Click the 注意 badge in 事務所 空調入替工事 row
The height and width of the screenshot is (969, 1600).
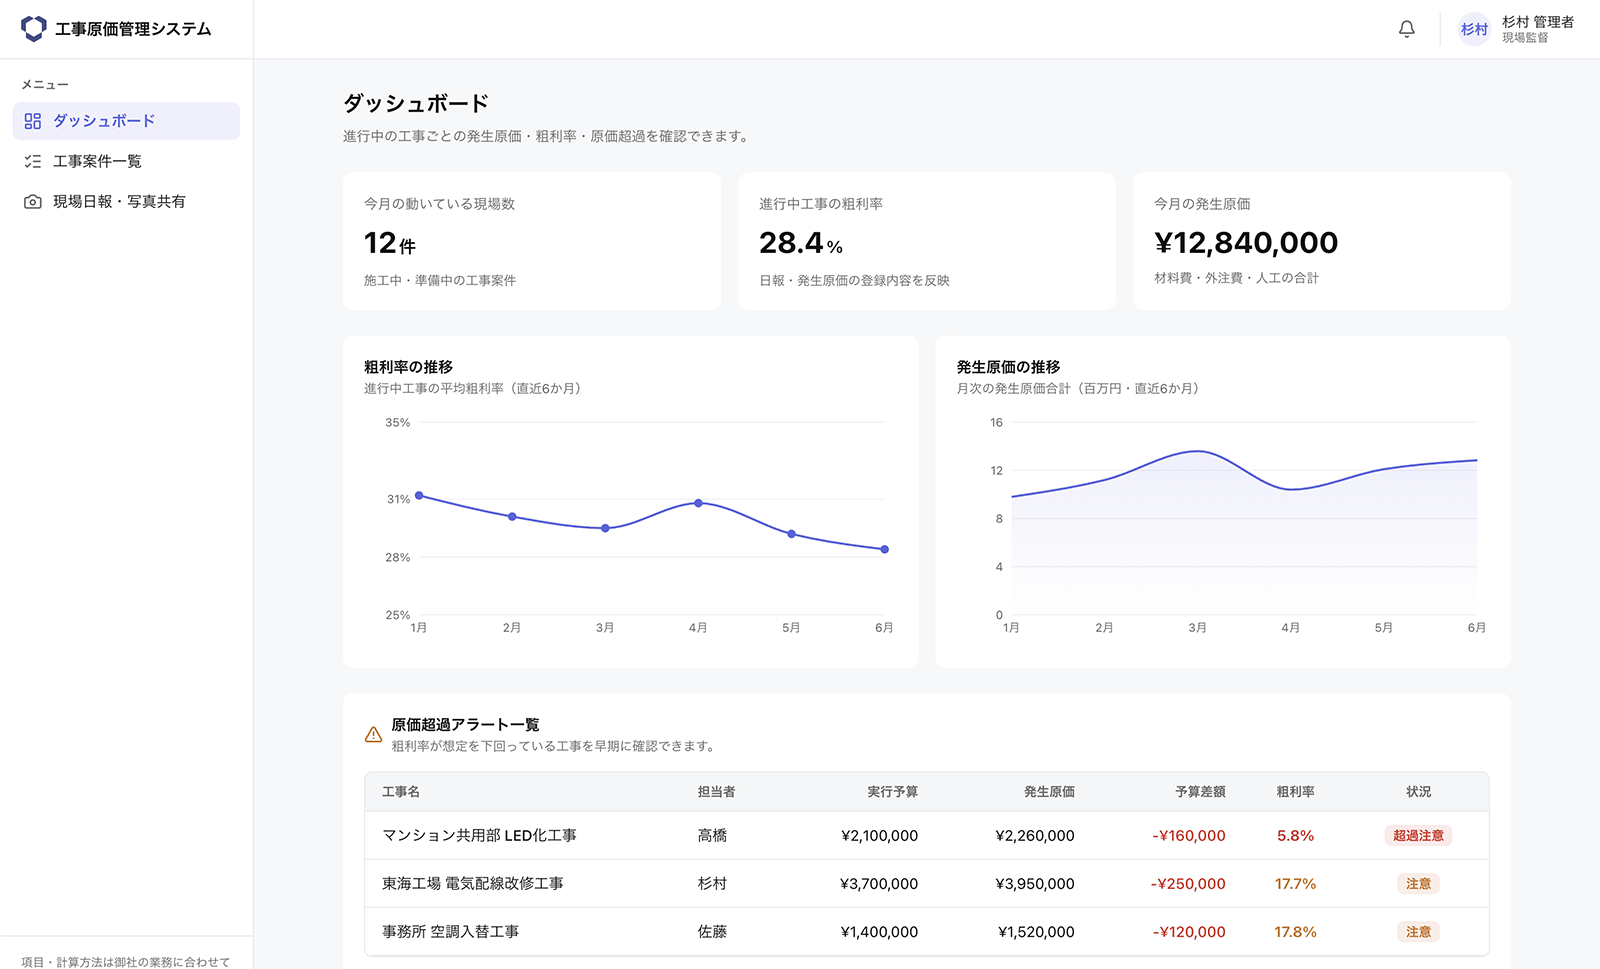click(x=1418, y=931)
